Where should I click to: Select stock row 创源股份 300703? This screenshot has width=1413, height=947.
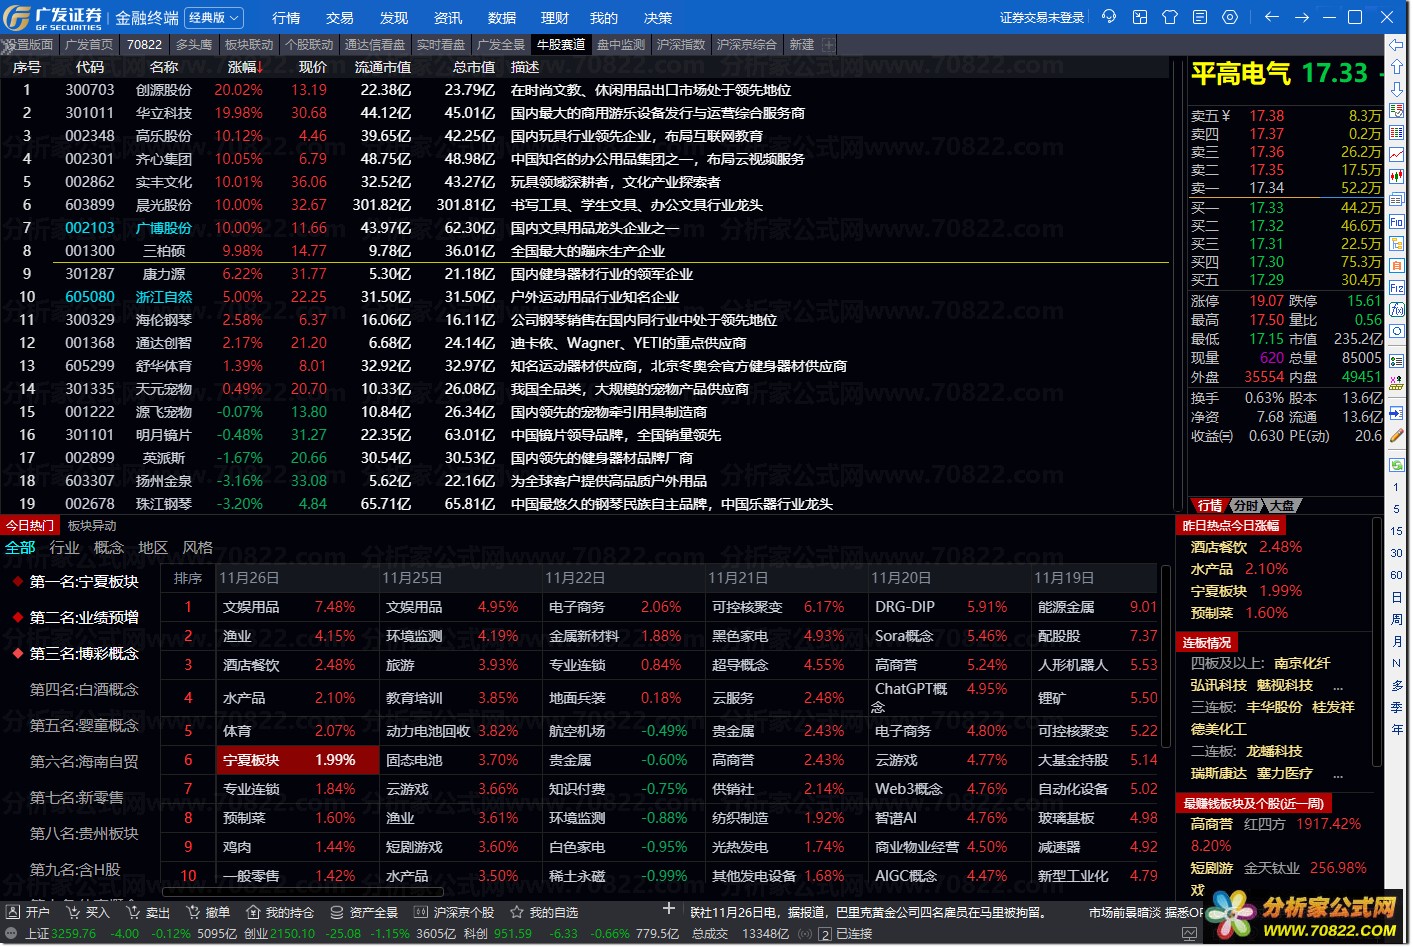585,90
